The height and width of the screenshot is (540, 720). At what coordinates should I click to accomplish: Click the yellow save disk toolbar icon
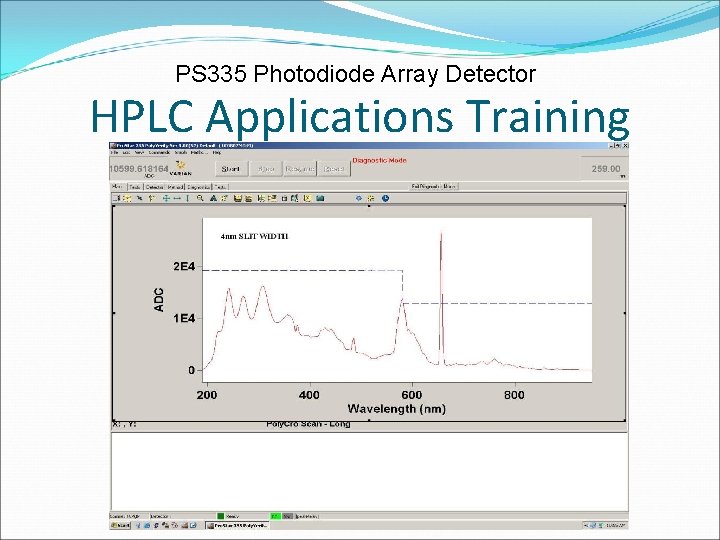tap(237, 198)
